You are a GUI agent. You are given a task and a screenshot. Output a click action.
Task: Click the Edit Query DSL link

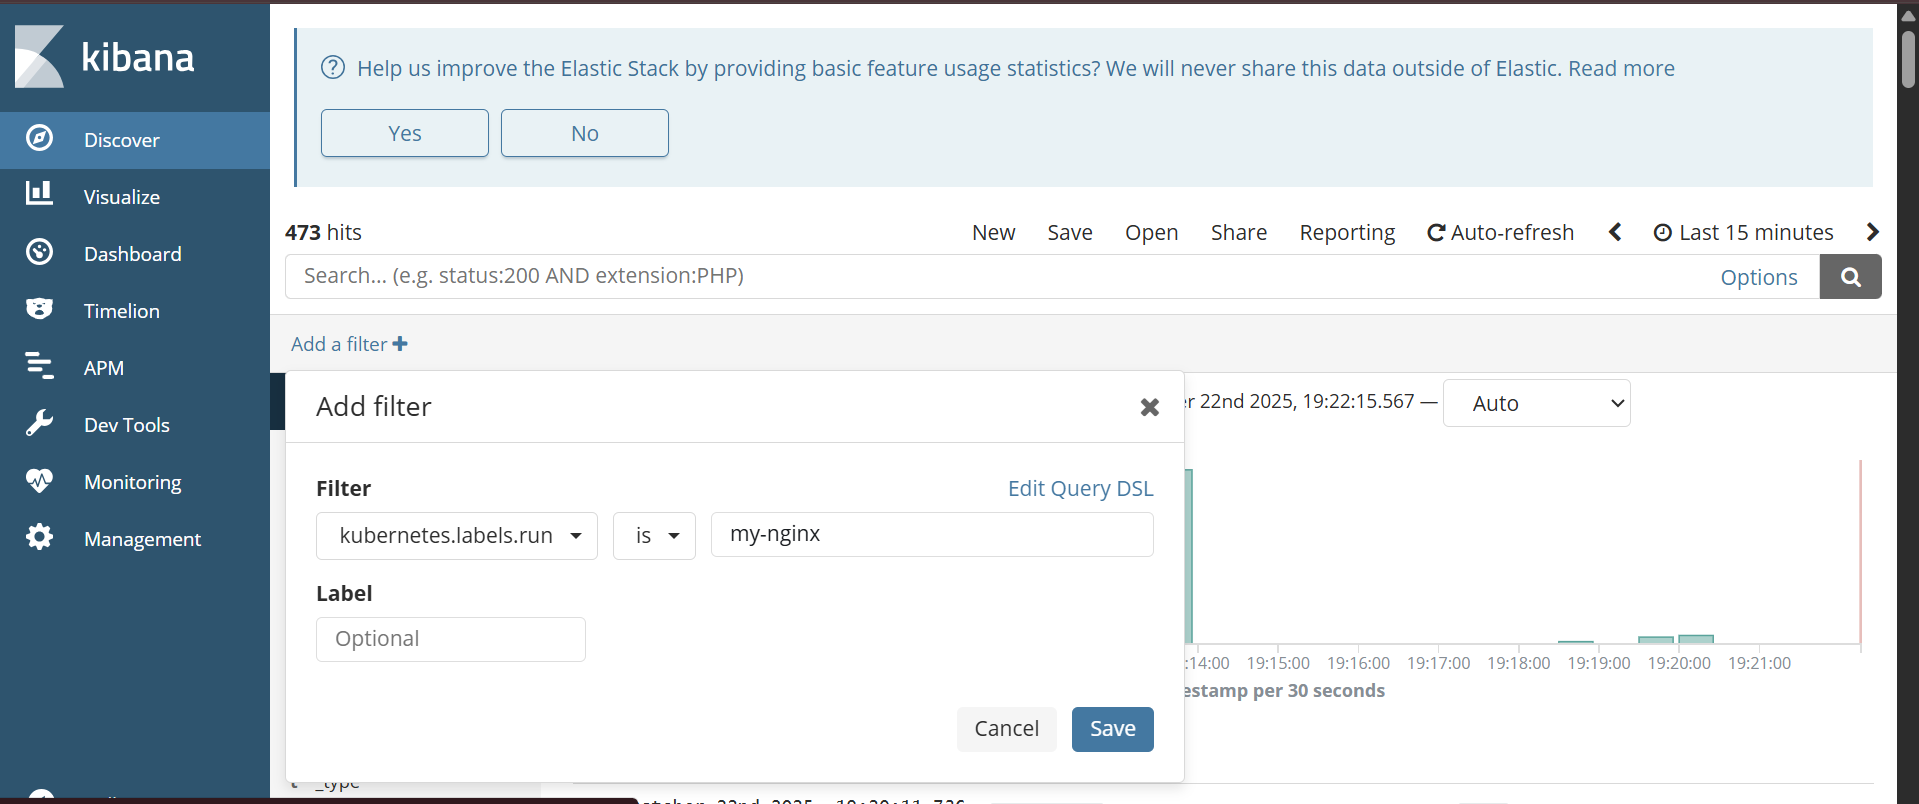click(x=1080, y=488)
